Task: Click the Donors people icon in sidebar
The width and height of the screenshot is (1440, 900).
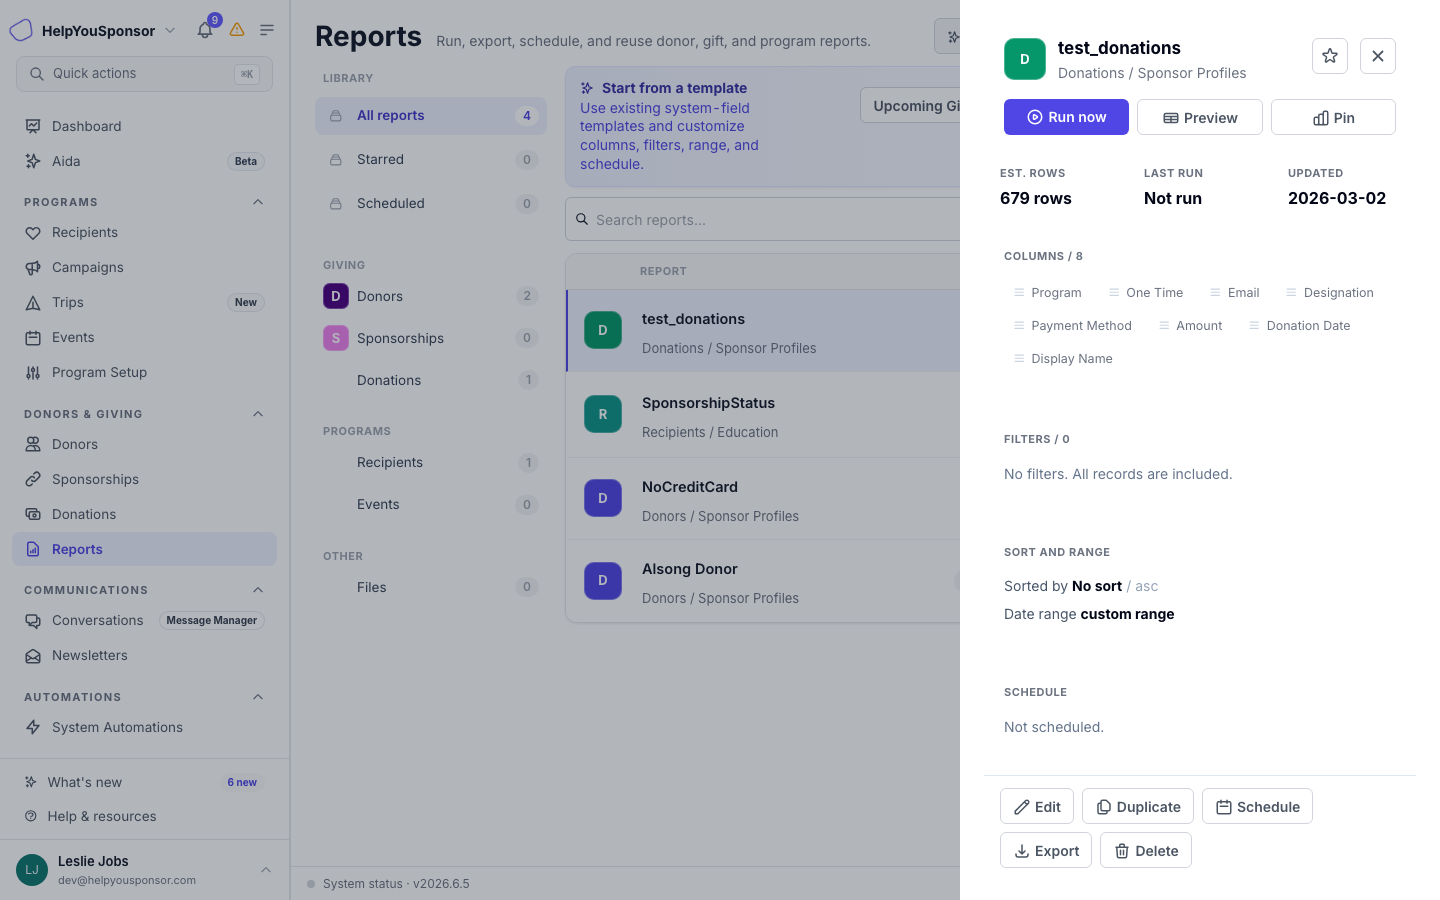Action: click(x=33, y=444)
